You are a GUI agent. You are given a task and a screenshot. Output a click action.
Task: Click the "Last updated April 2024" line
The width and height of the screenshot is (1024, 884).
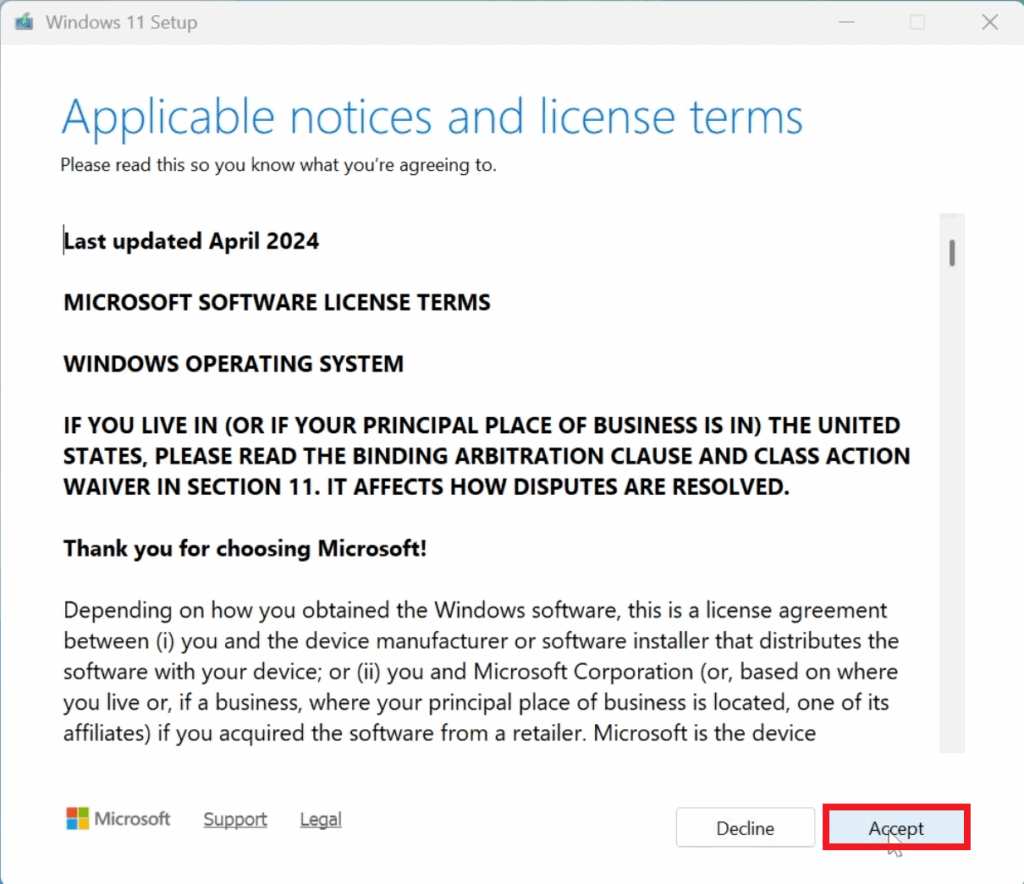tap(191, 241)
